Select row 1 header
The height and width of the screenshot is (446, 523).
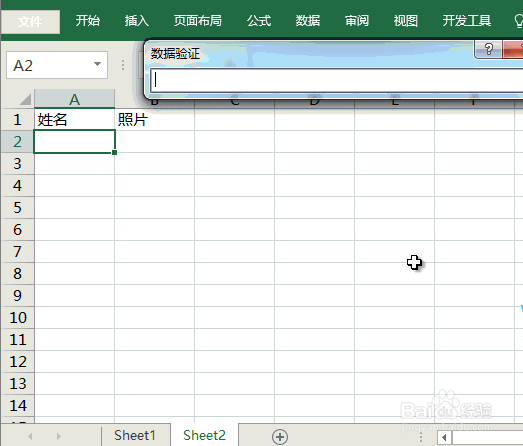[17, 119]
